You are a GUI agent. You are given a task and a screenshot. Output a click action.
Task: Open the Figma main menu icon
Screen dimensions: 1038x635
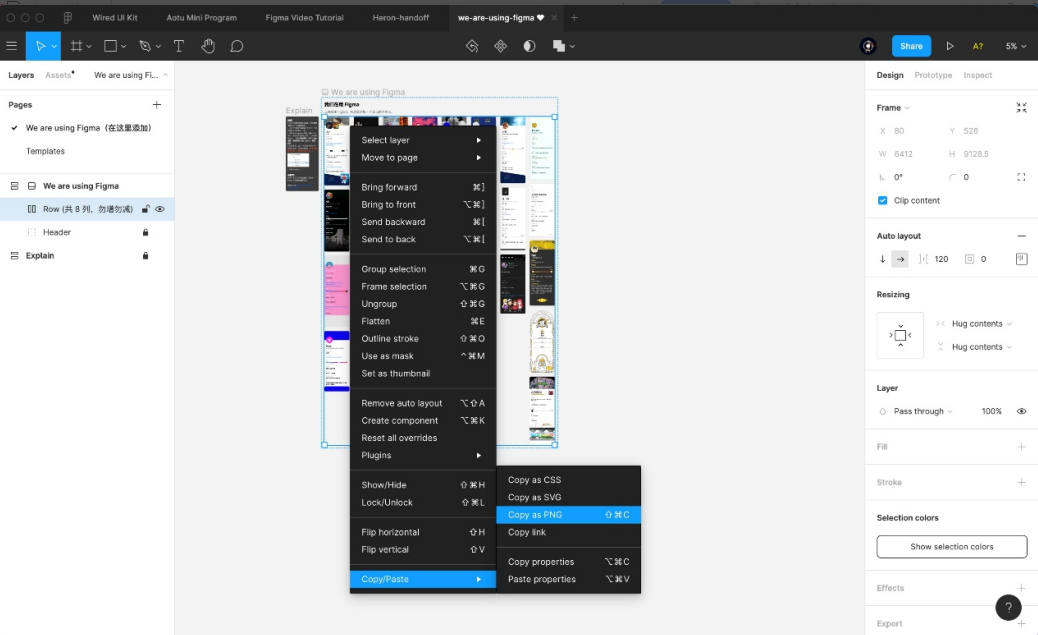(12, 46)
